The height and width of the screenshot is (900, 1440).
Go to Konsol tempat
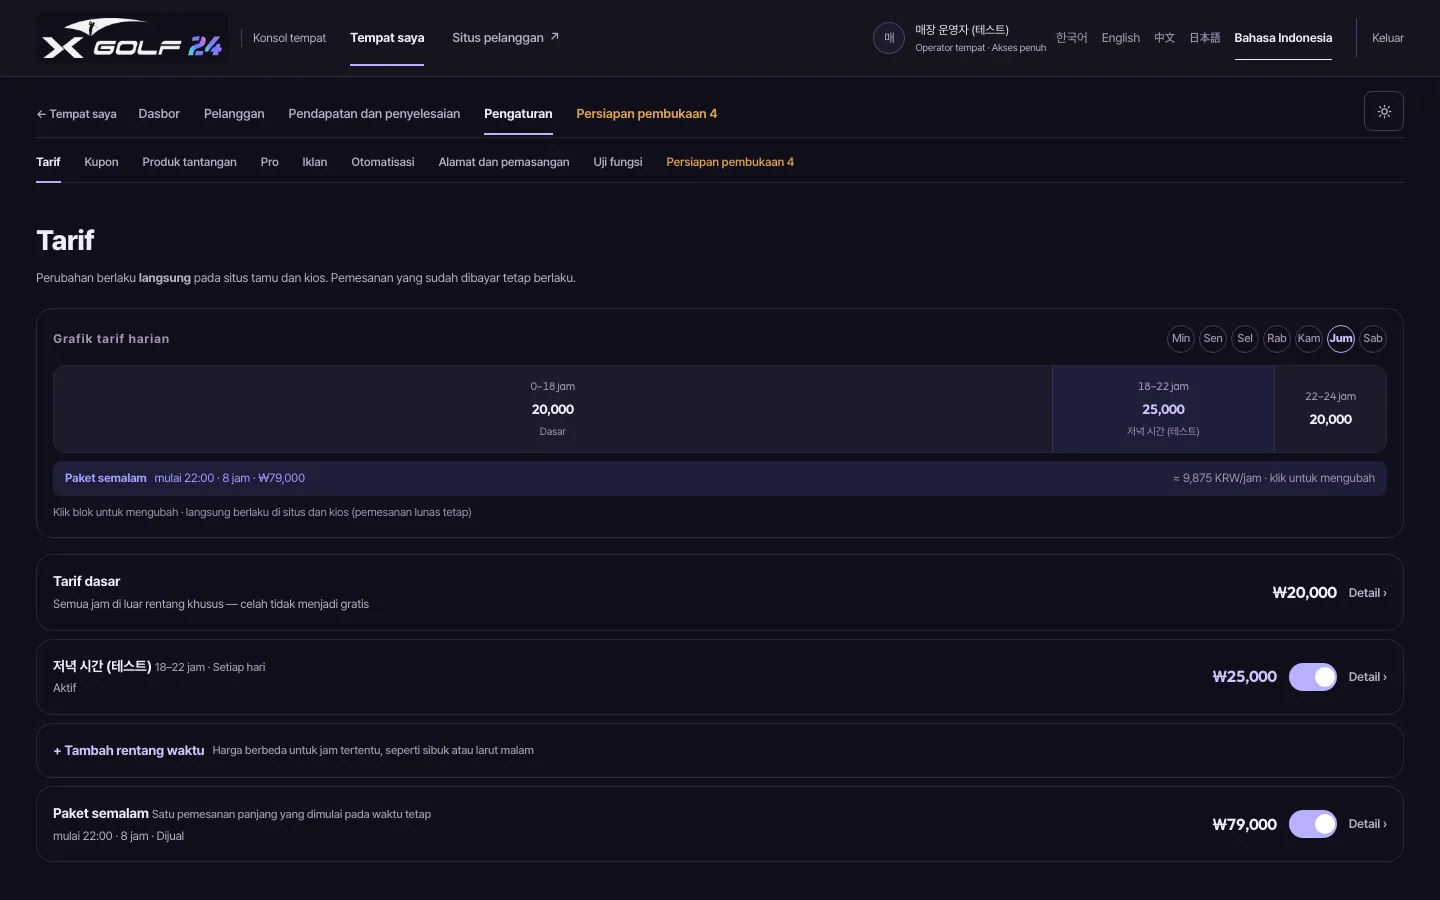pyautogui.click(x=289, y=38)
